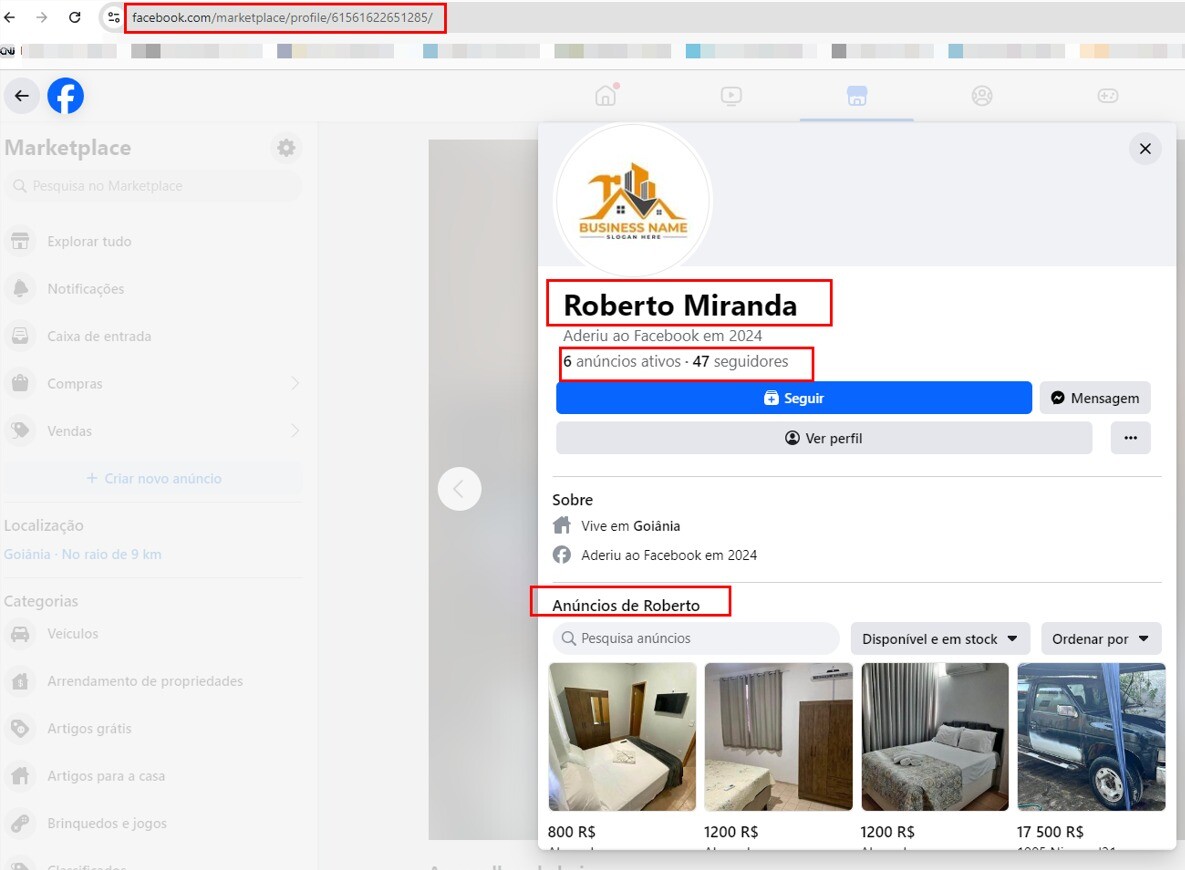
Task: Click the three-dots more options button
Action: click(1130, 438)
